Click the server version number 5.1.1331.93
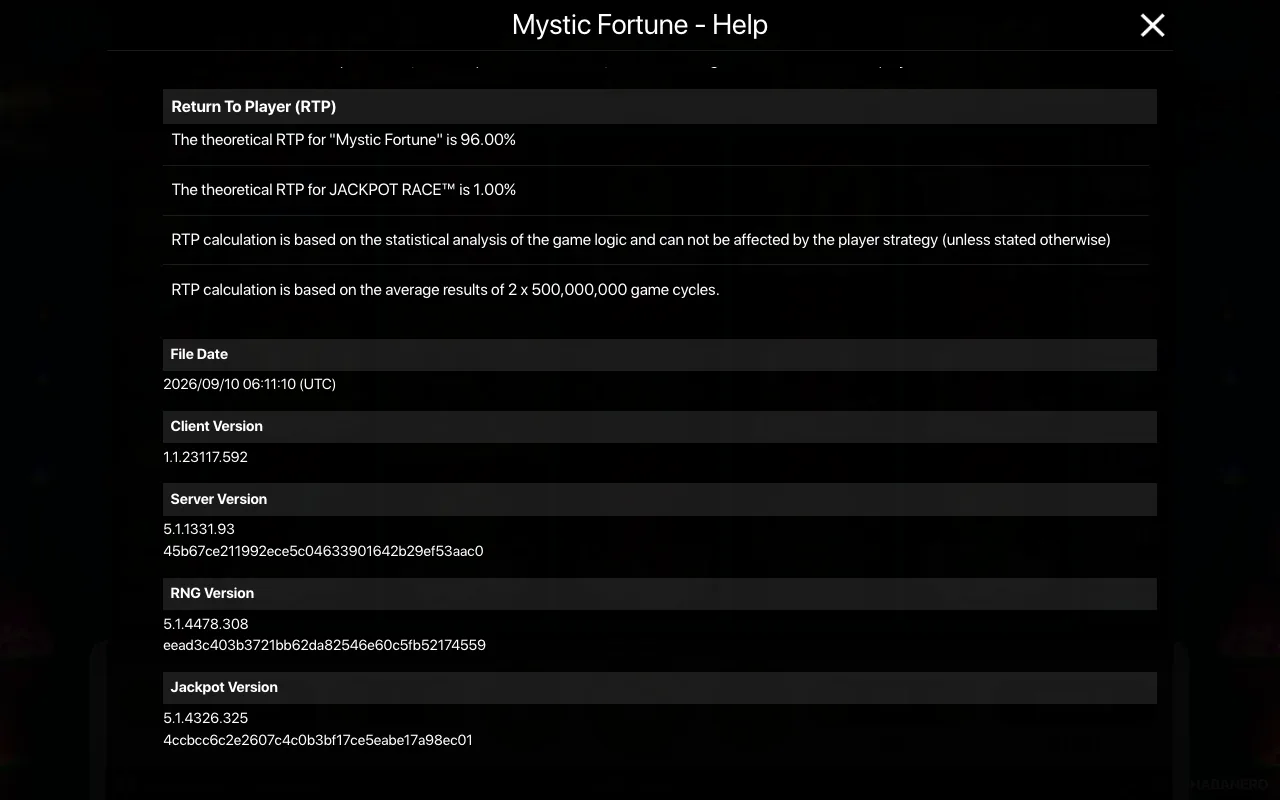 pos(199,529)
